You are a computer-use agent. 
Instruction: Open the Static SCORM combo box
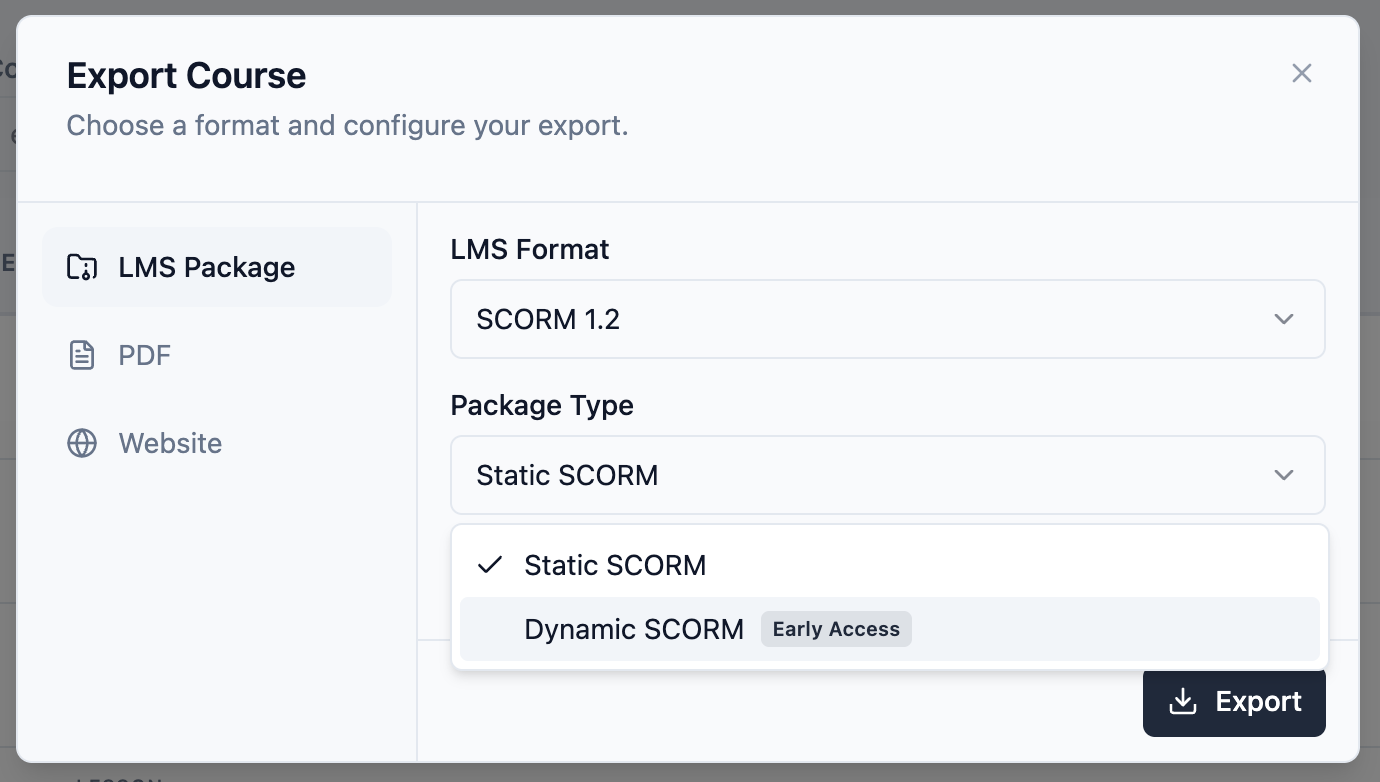tap(888, 475)
